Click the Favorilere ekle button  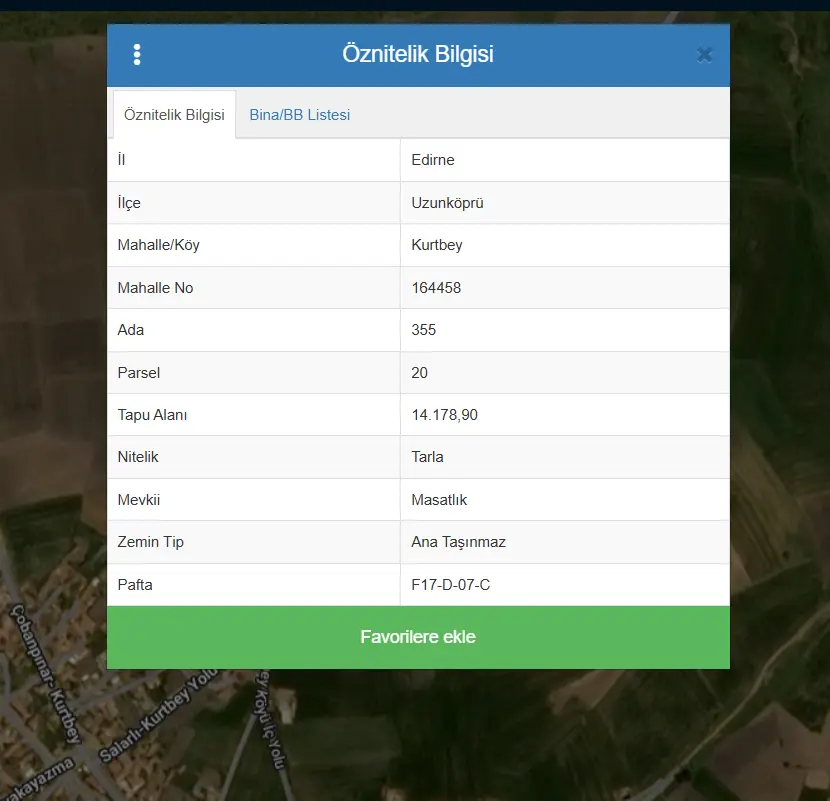tap(418, 637)
